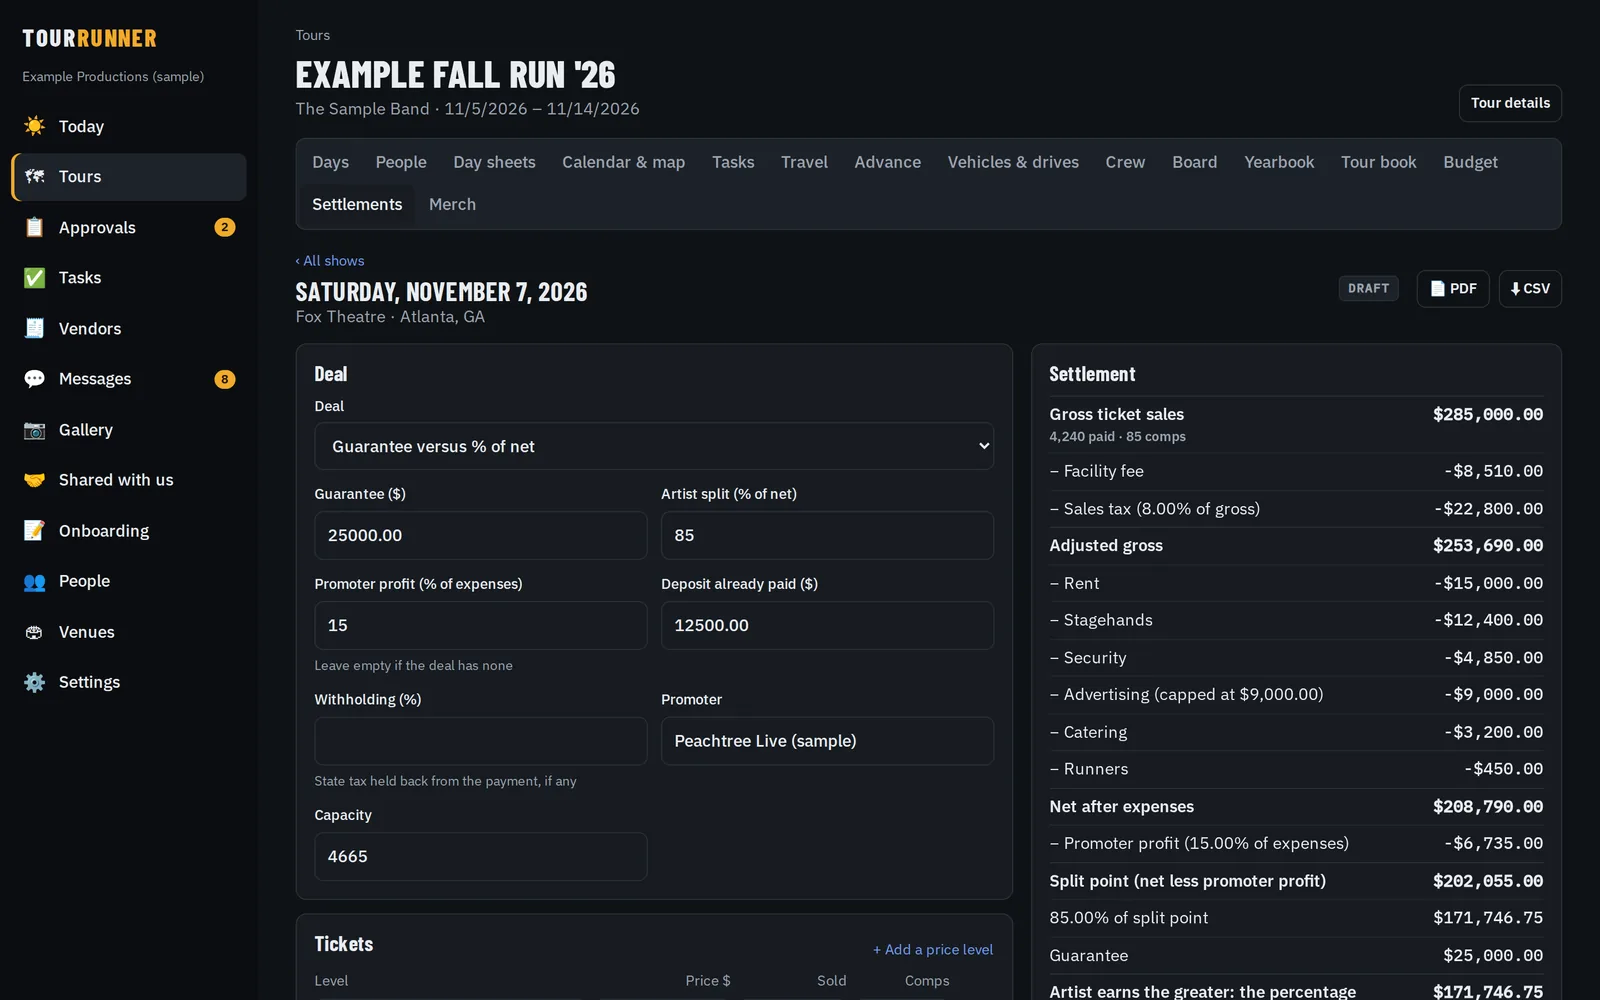Click the Gallery camera icon
Viewport: 1600px width, 1000px height.
coord(34,430)
